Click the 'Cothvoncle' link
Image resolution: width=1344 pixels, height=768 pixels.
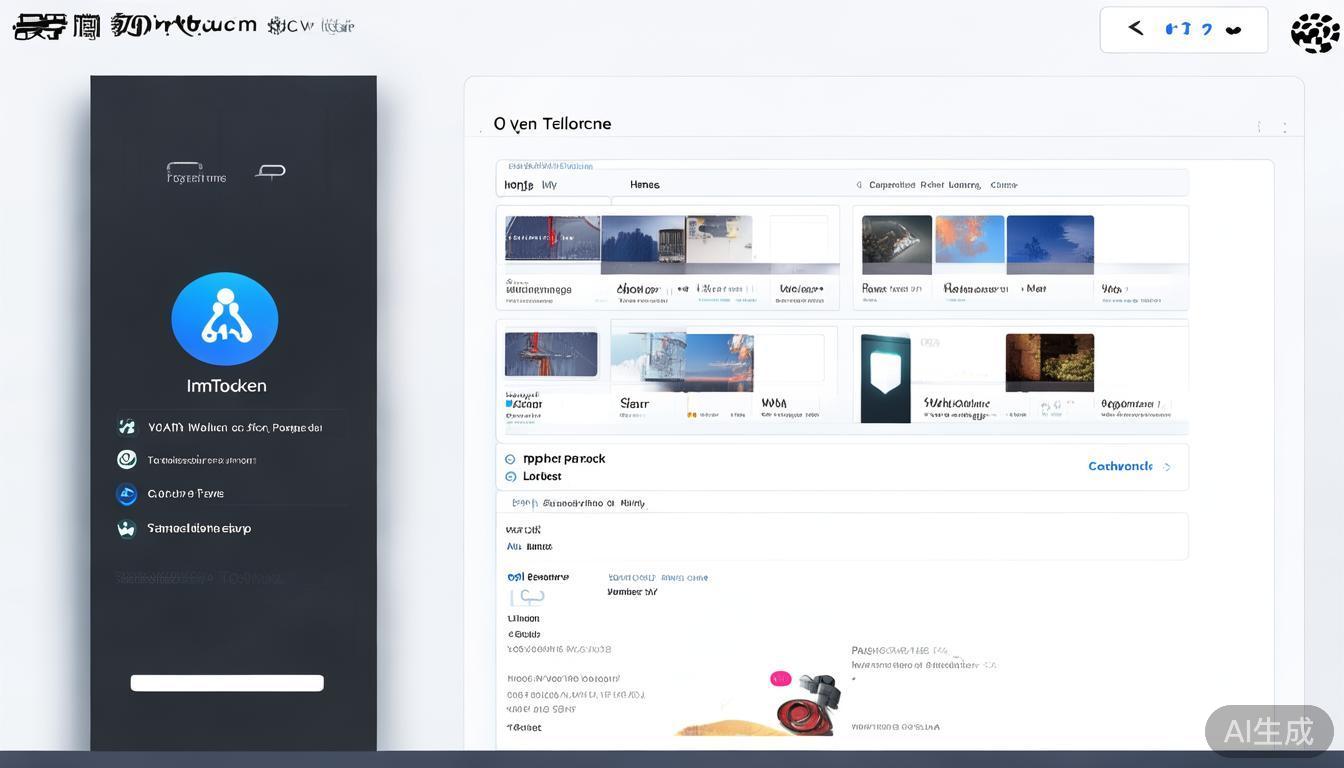(x=1119, y=467)
